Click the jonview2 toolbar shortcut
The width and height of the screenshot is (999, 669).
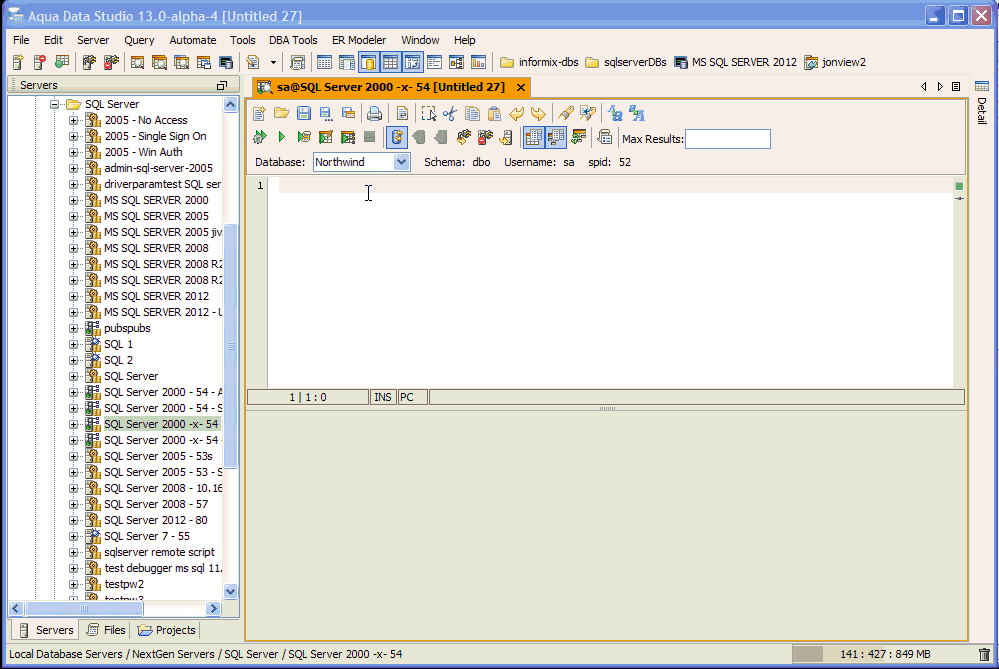(835, 62)
